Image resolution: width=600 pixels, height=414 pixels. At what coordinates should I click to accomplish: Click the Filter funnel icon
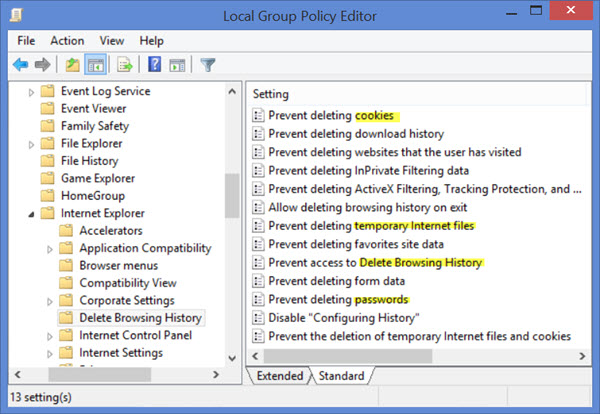point(208,65)
